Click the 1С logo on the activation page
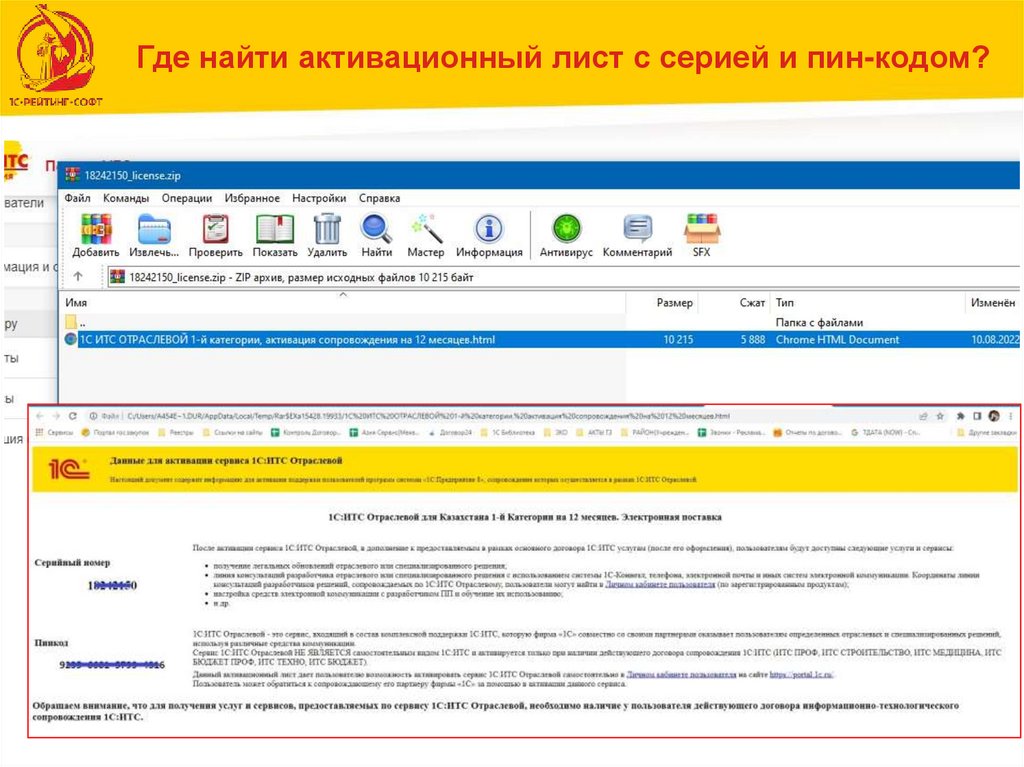 pos(69,468)
